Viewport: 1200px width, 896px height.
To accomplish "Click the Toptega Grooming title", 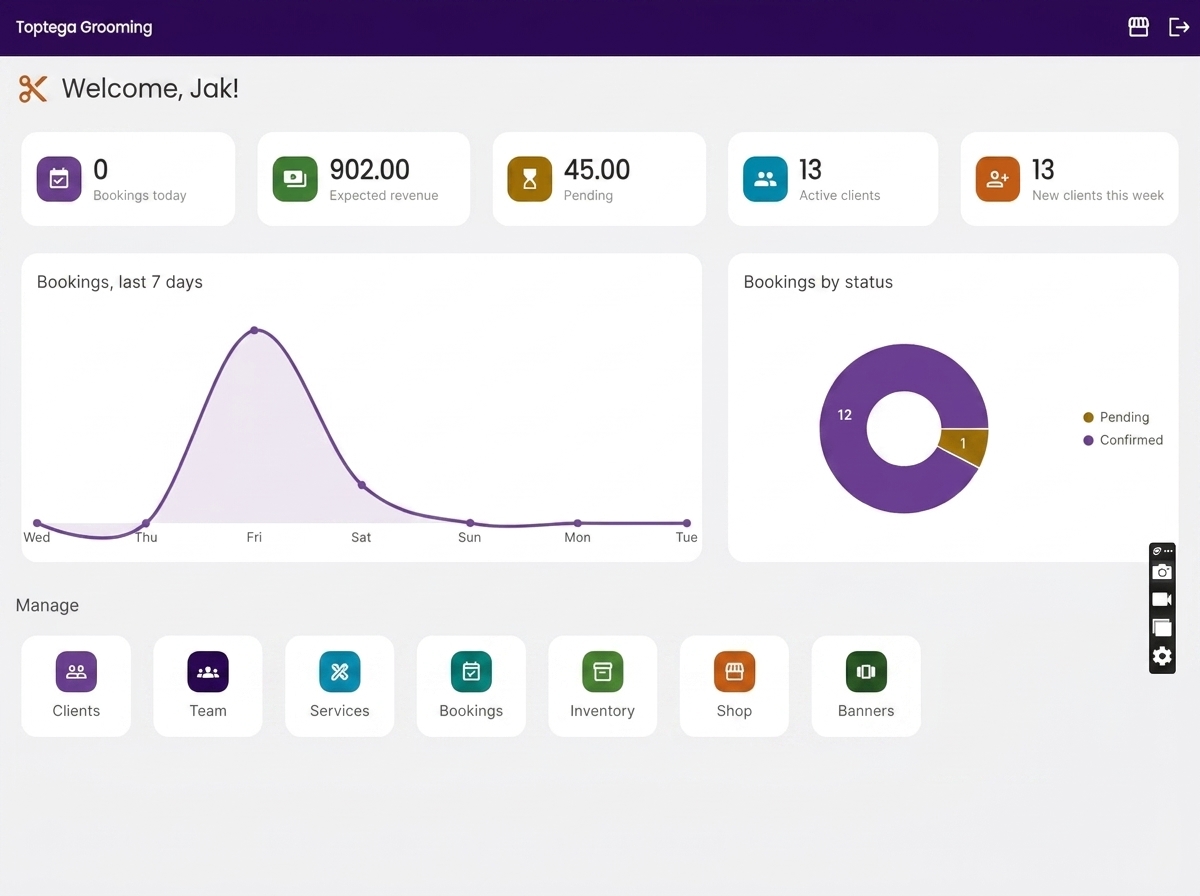I will point(84,27).
